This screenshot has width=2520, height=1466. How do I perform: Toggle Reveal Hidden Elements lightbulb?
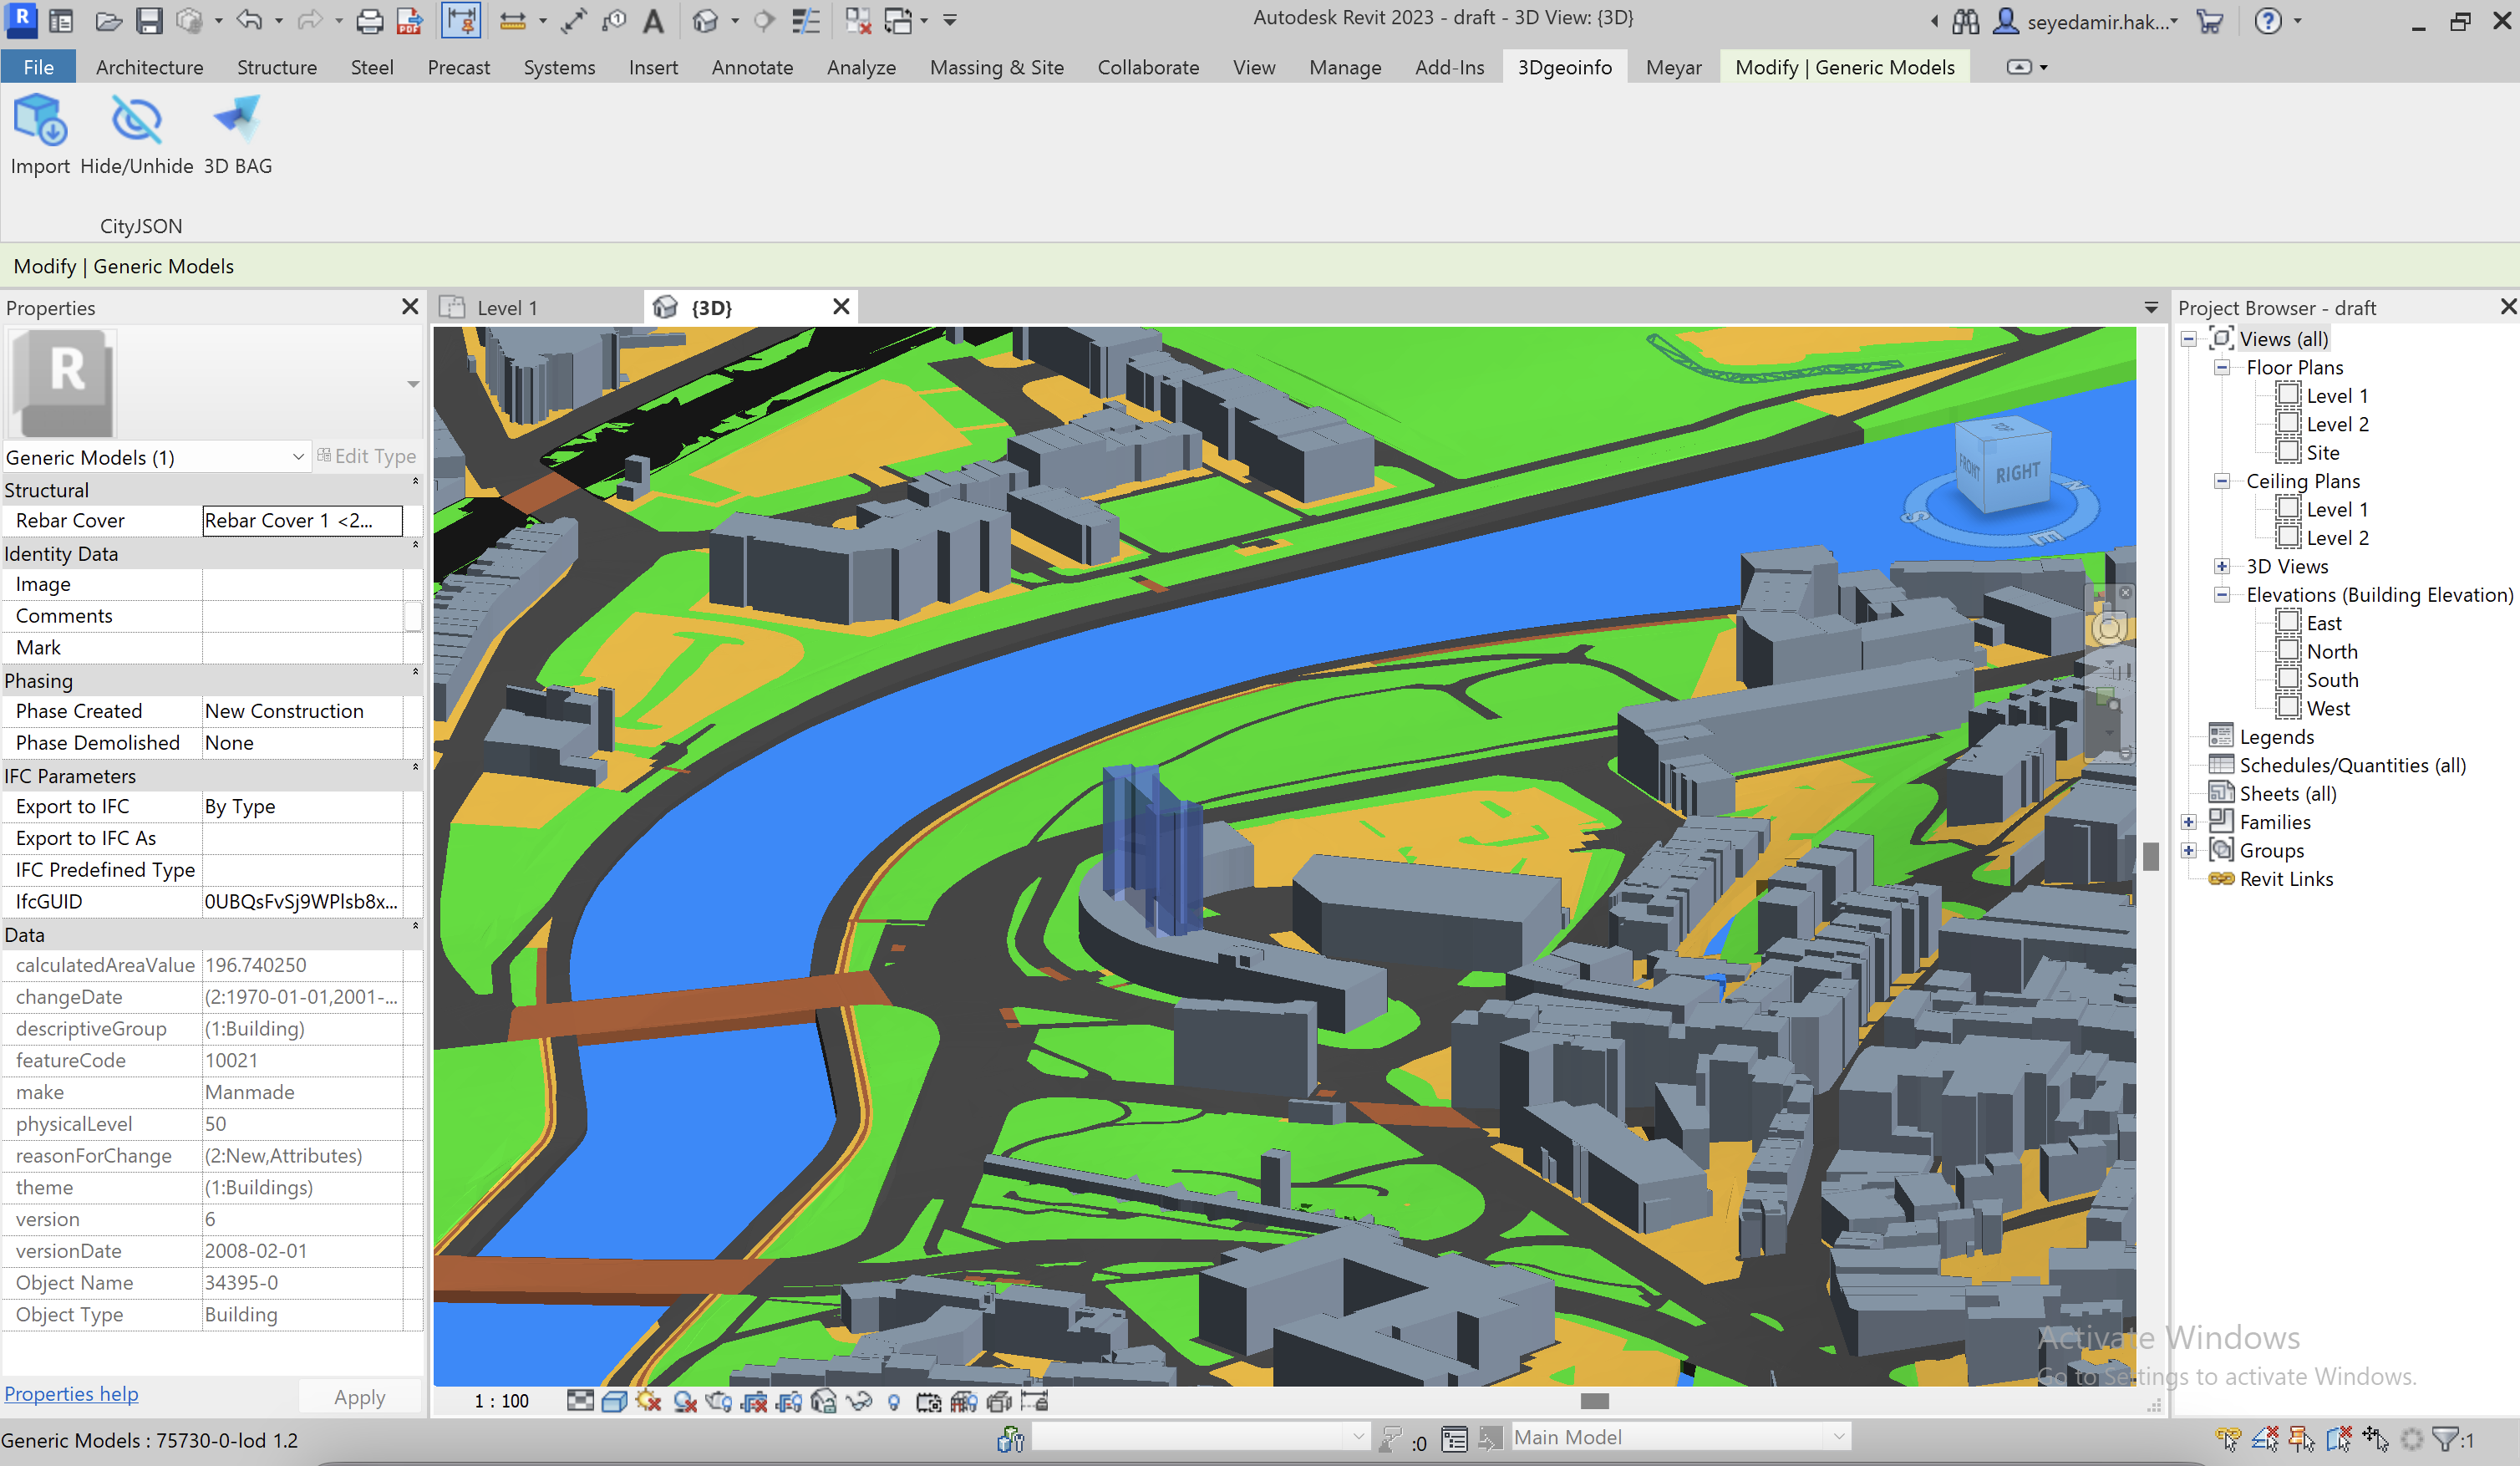point(894,1401)
